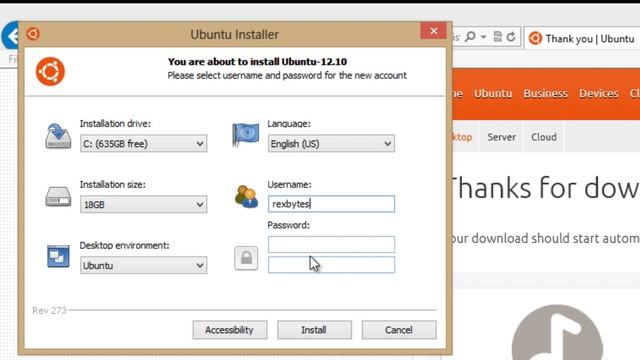This screenshot has width=640, height=360.
Task: Click the 'You are about to install Ubuntu-12.10' heading
Action: pyautogui.click(x=257, y=62)
